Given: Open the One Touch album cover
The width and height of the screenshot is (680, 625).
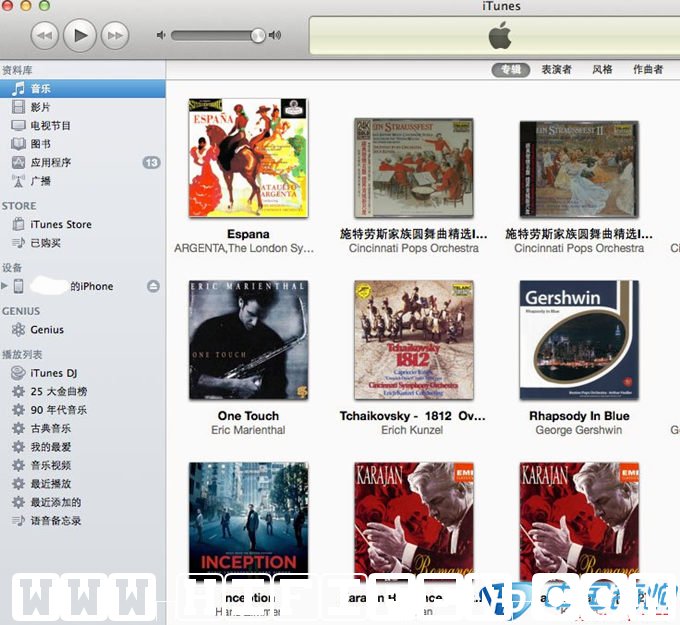Looking at the screenshot, I should [x=248, y=340].
